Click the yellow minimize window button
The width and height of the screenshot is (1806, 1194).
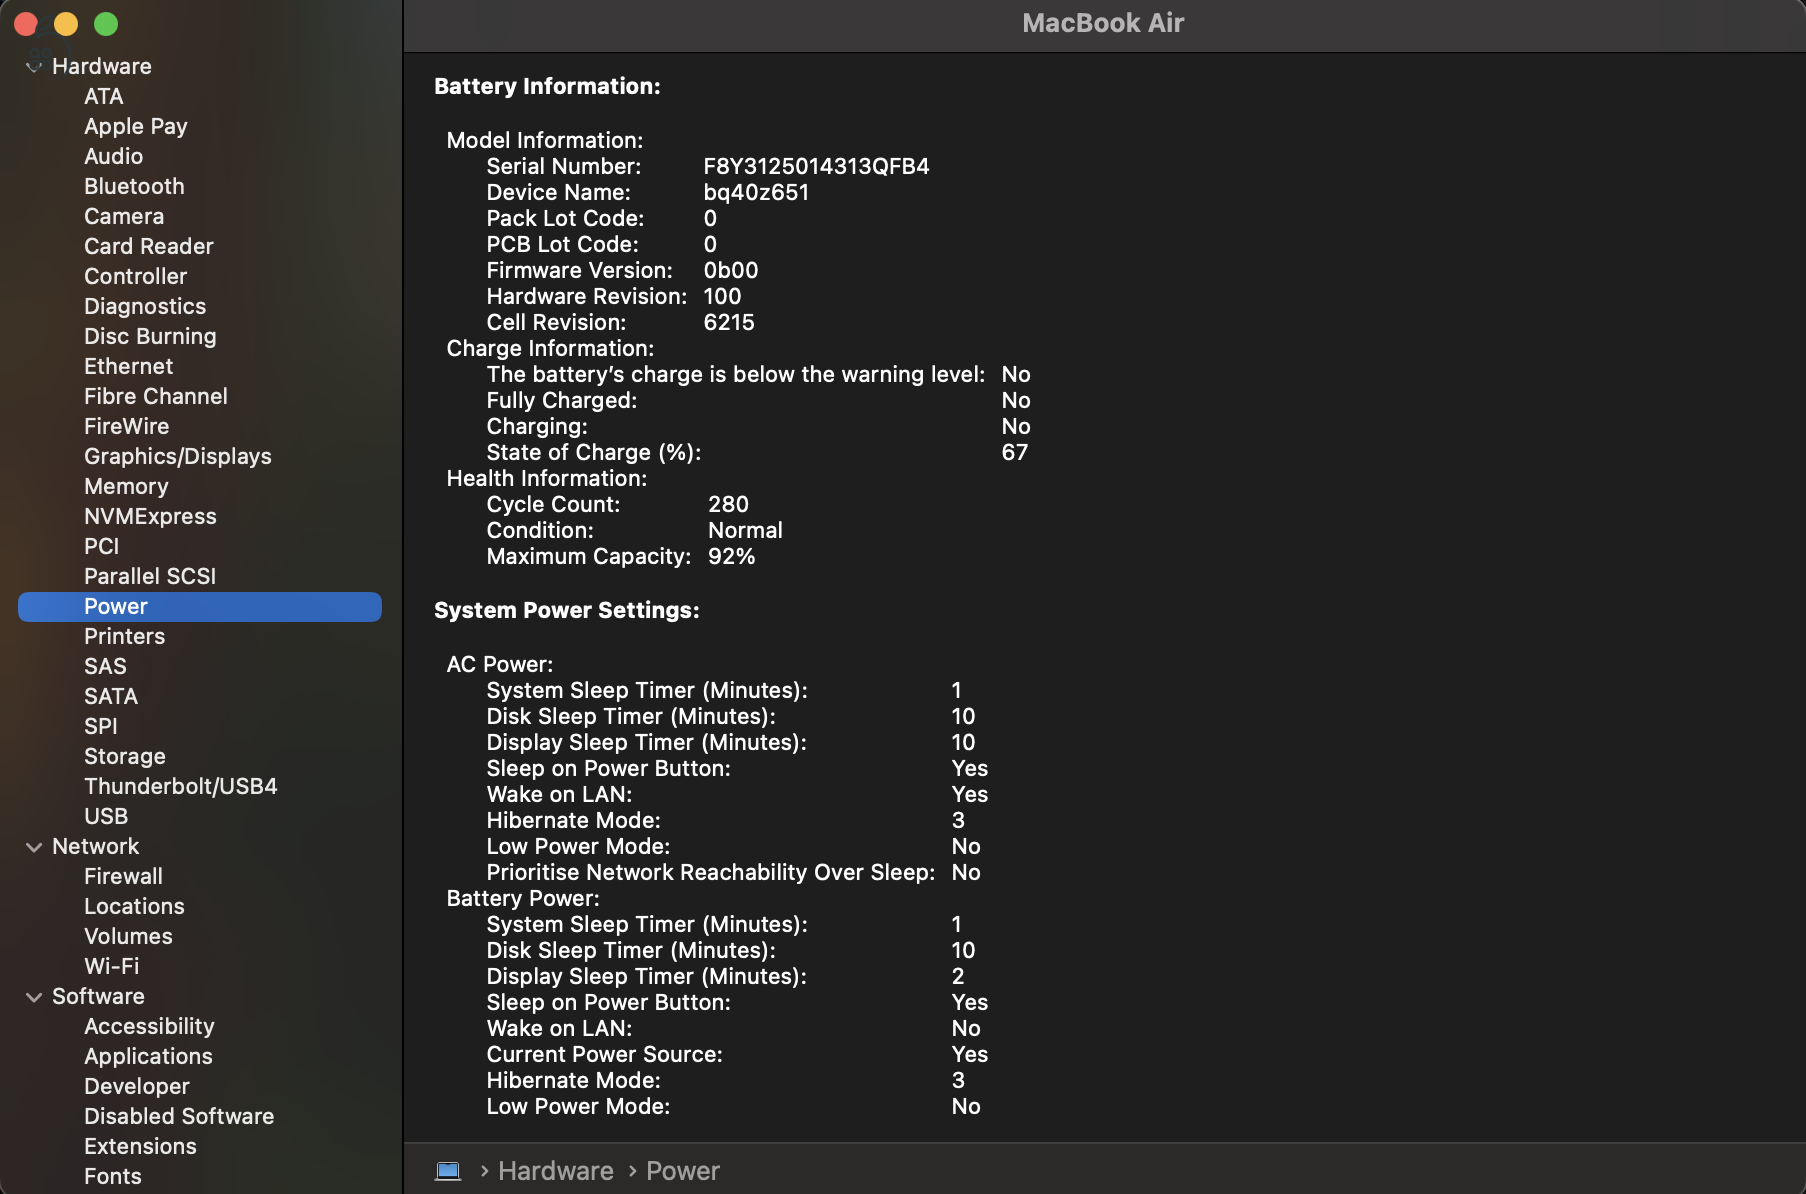(66, 23)
